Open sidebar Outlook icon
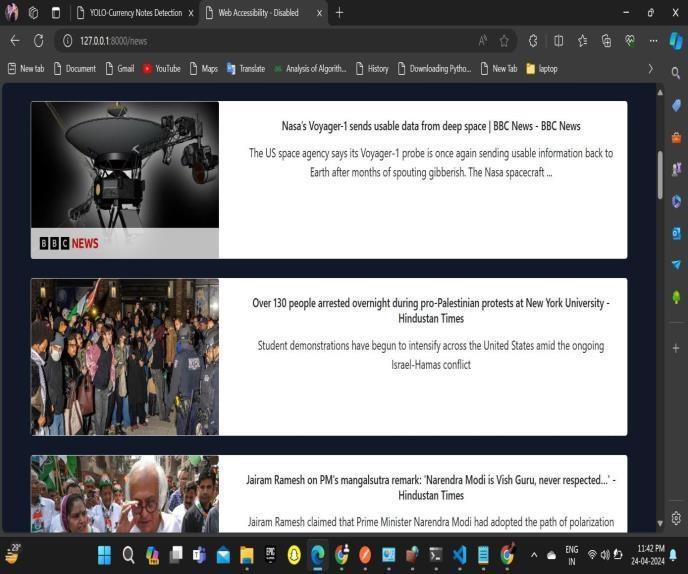Screen dimensions: 688x574 (x=676, y=233)
